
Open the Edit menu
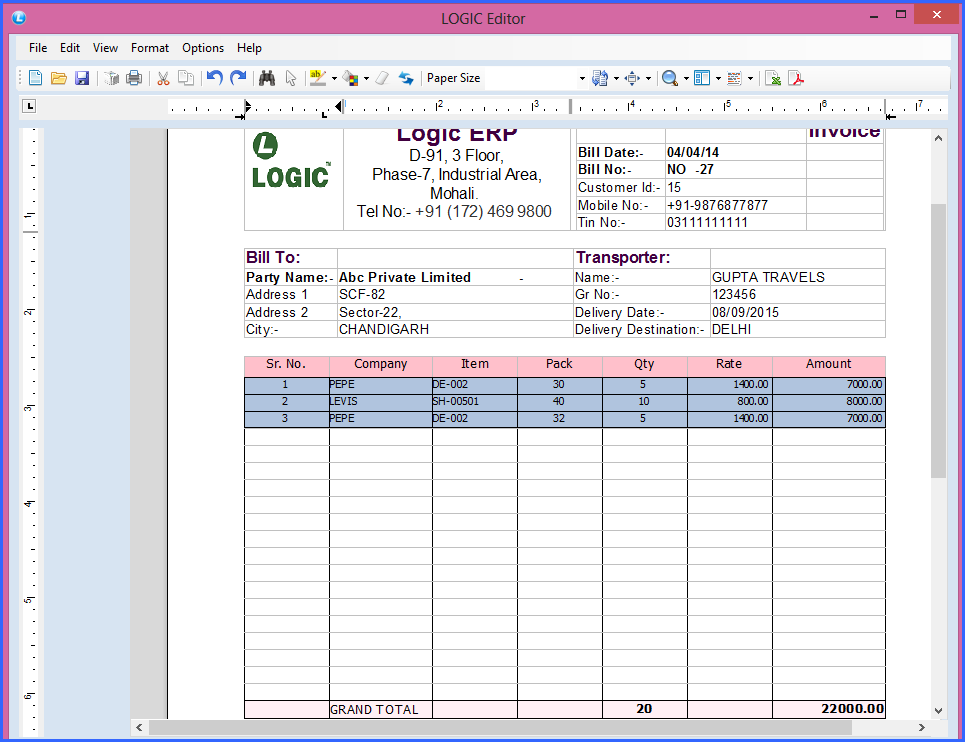coord(70,47)
